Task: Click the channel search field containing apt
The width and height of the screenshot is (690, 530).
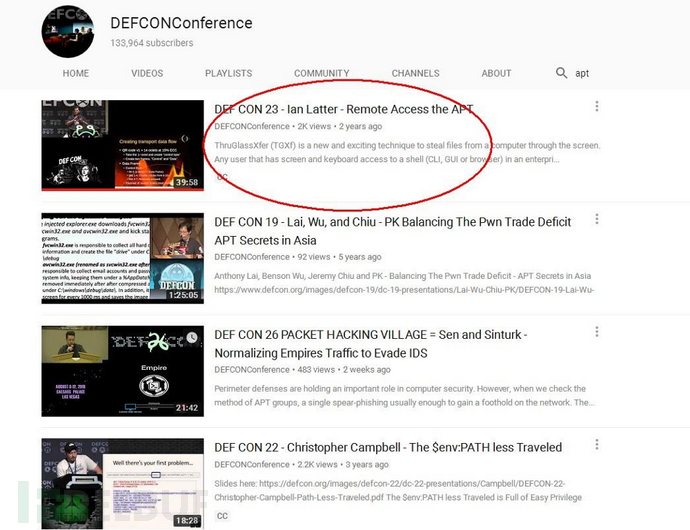Action: pyautogui.click(x=582, y=74)
